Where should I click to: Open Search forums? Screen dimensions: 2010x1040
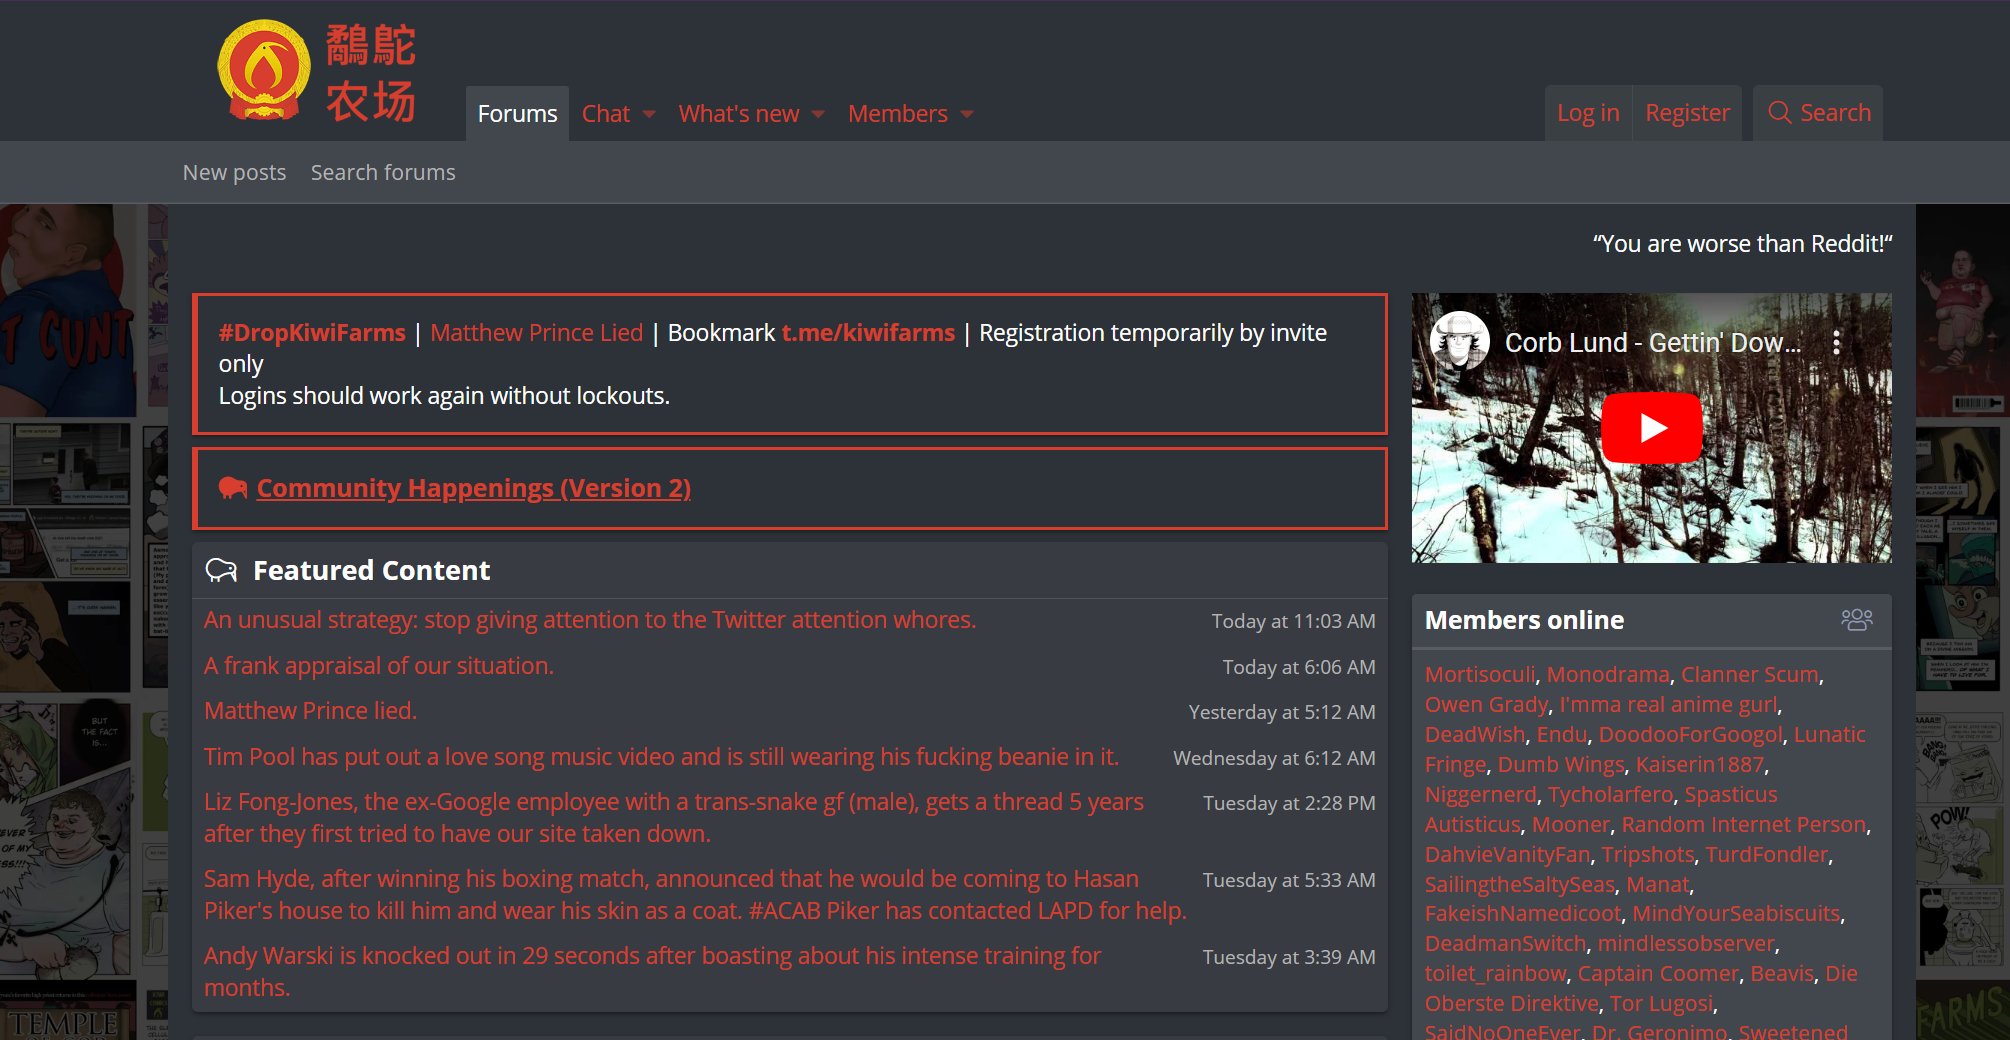tap(383, 173)
